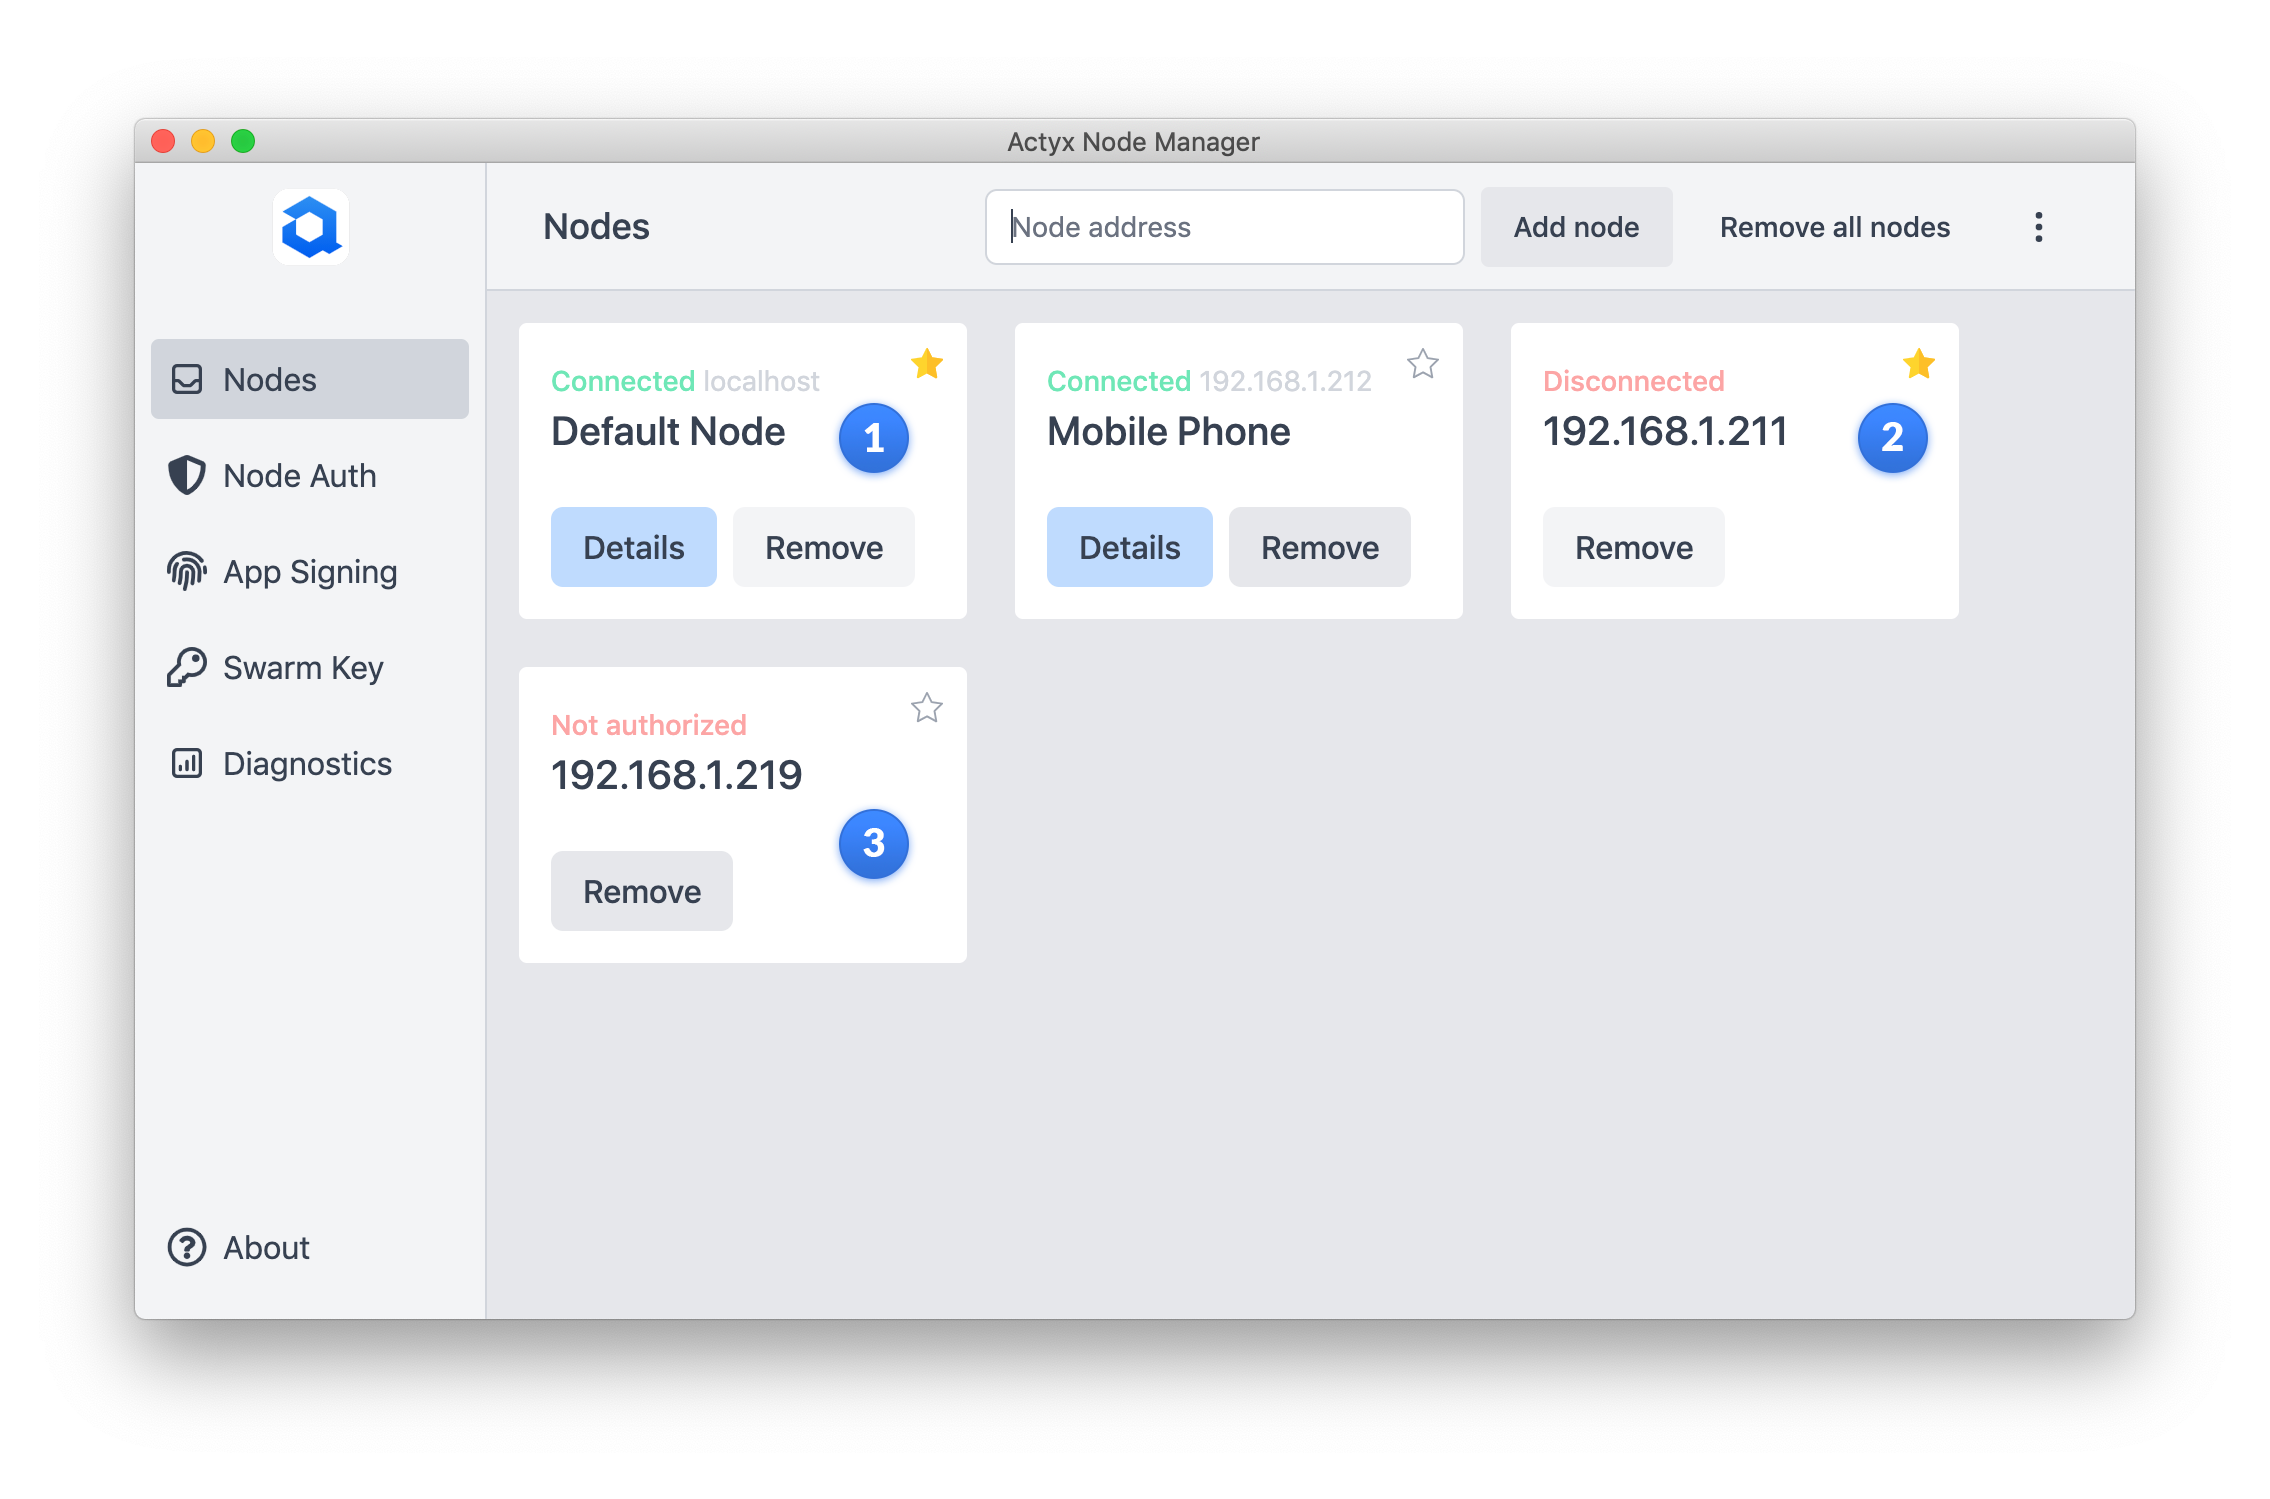Unstar the 192.168.1.211 node
This screenshot has width=2270, height=1499.
(x=1919, y=365)
